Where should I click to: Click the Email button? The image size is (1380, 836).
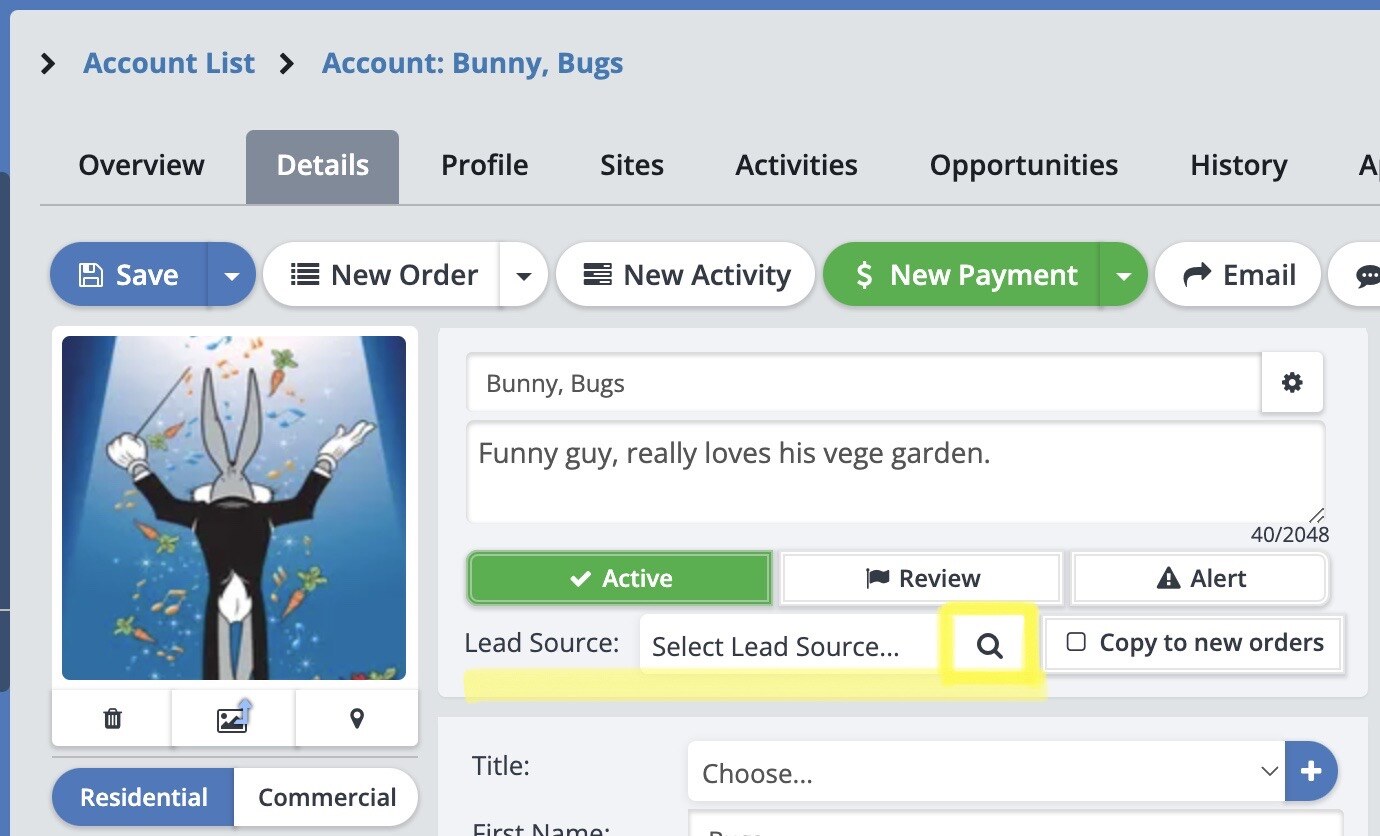[1238, 275]
